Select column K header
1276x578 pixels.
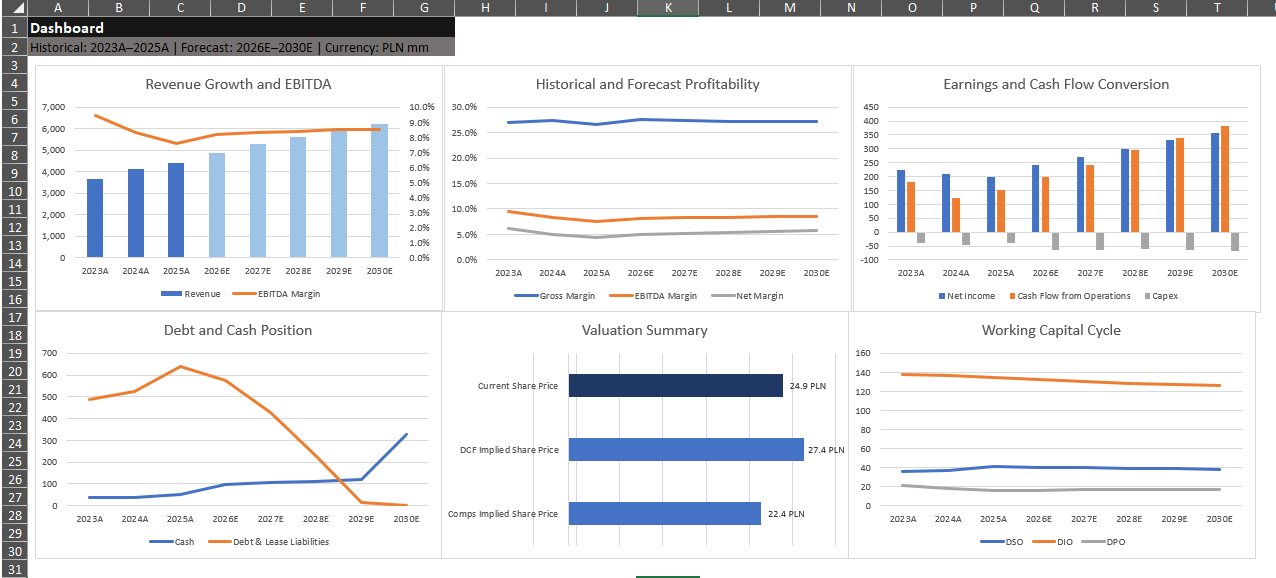click(668, 8)
